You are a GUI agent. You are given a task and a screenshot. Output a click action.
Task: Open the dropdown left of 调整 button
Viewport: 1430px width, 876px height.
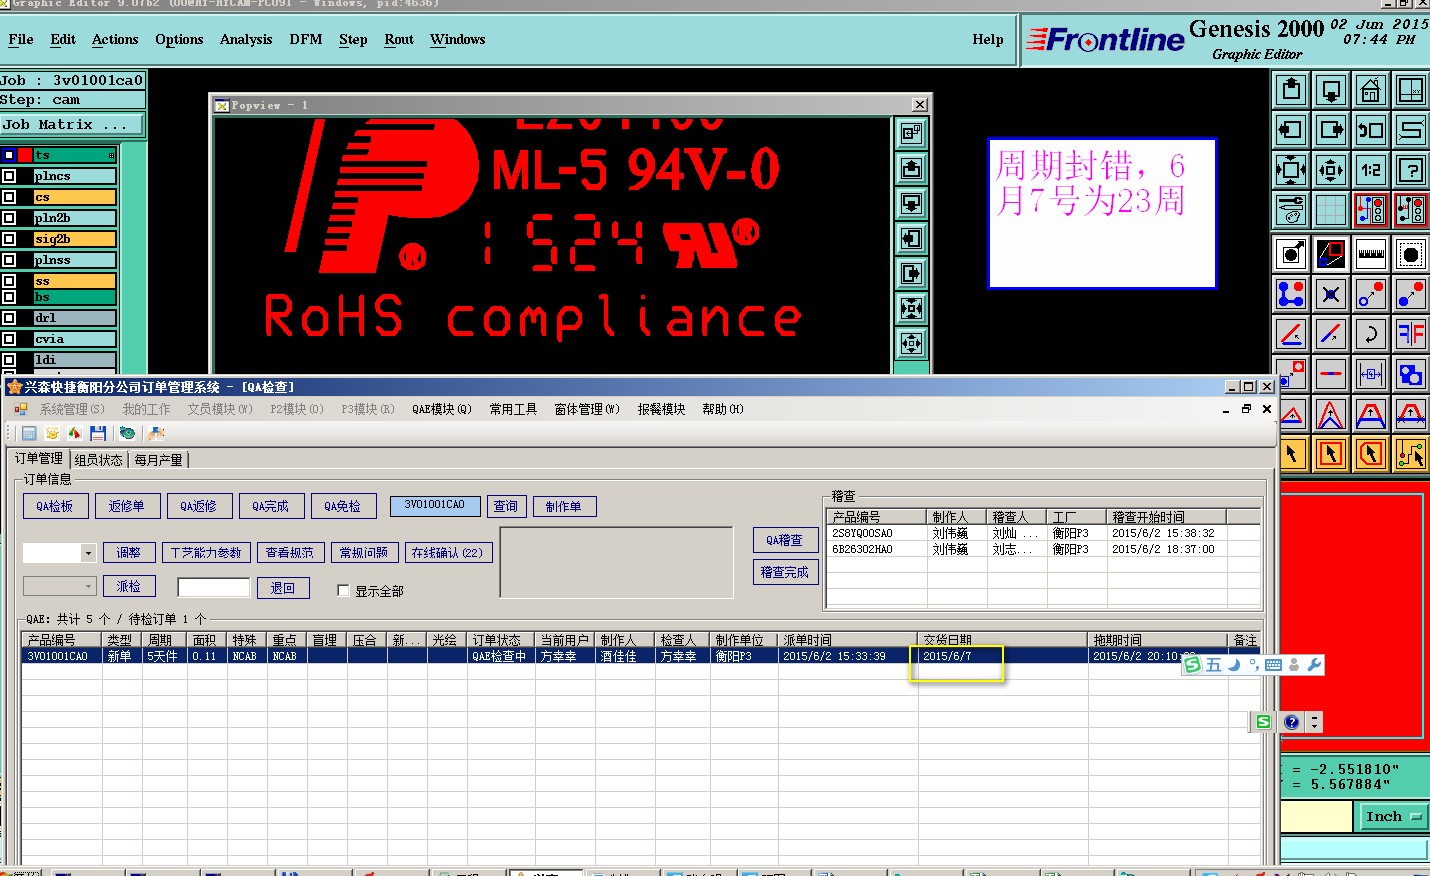click(88, 553)
